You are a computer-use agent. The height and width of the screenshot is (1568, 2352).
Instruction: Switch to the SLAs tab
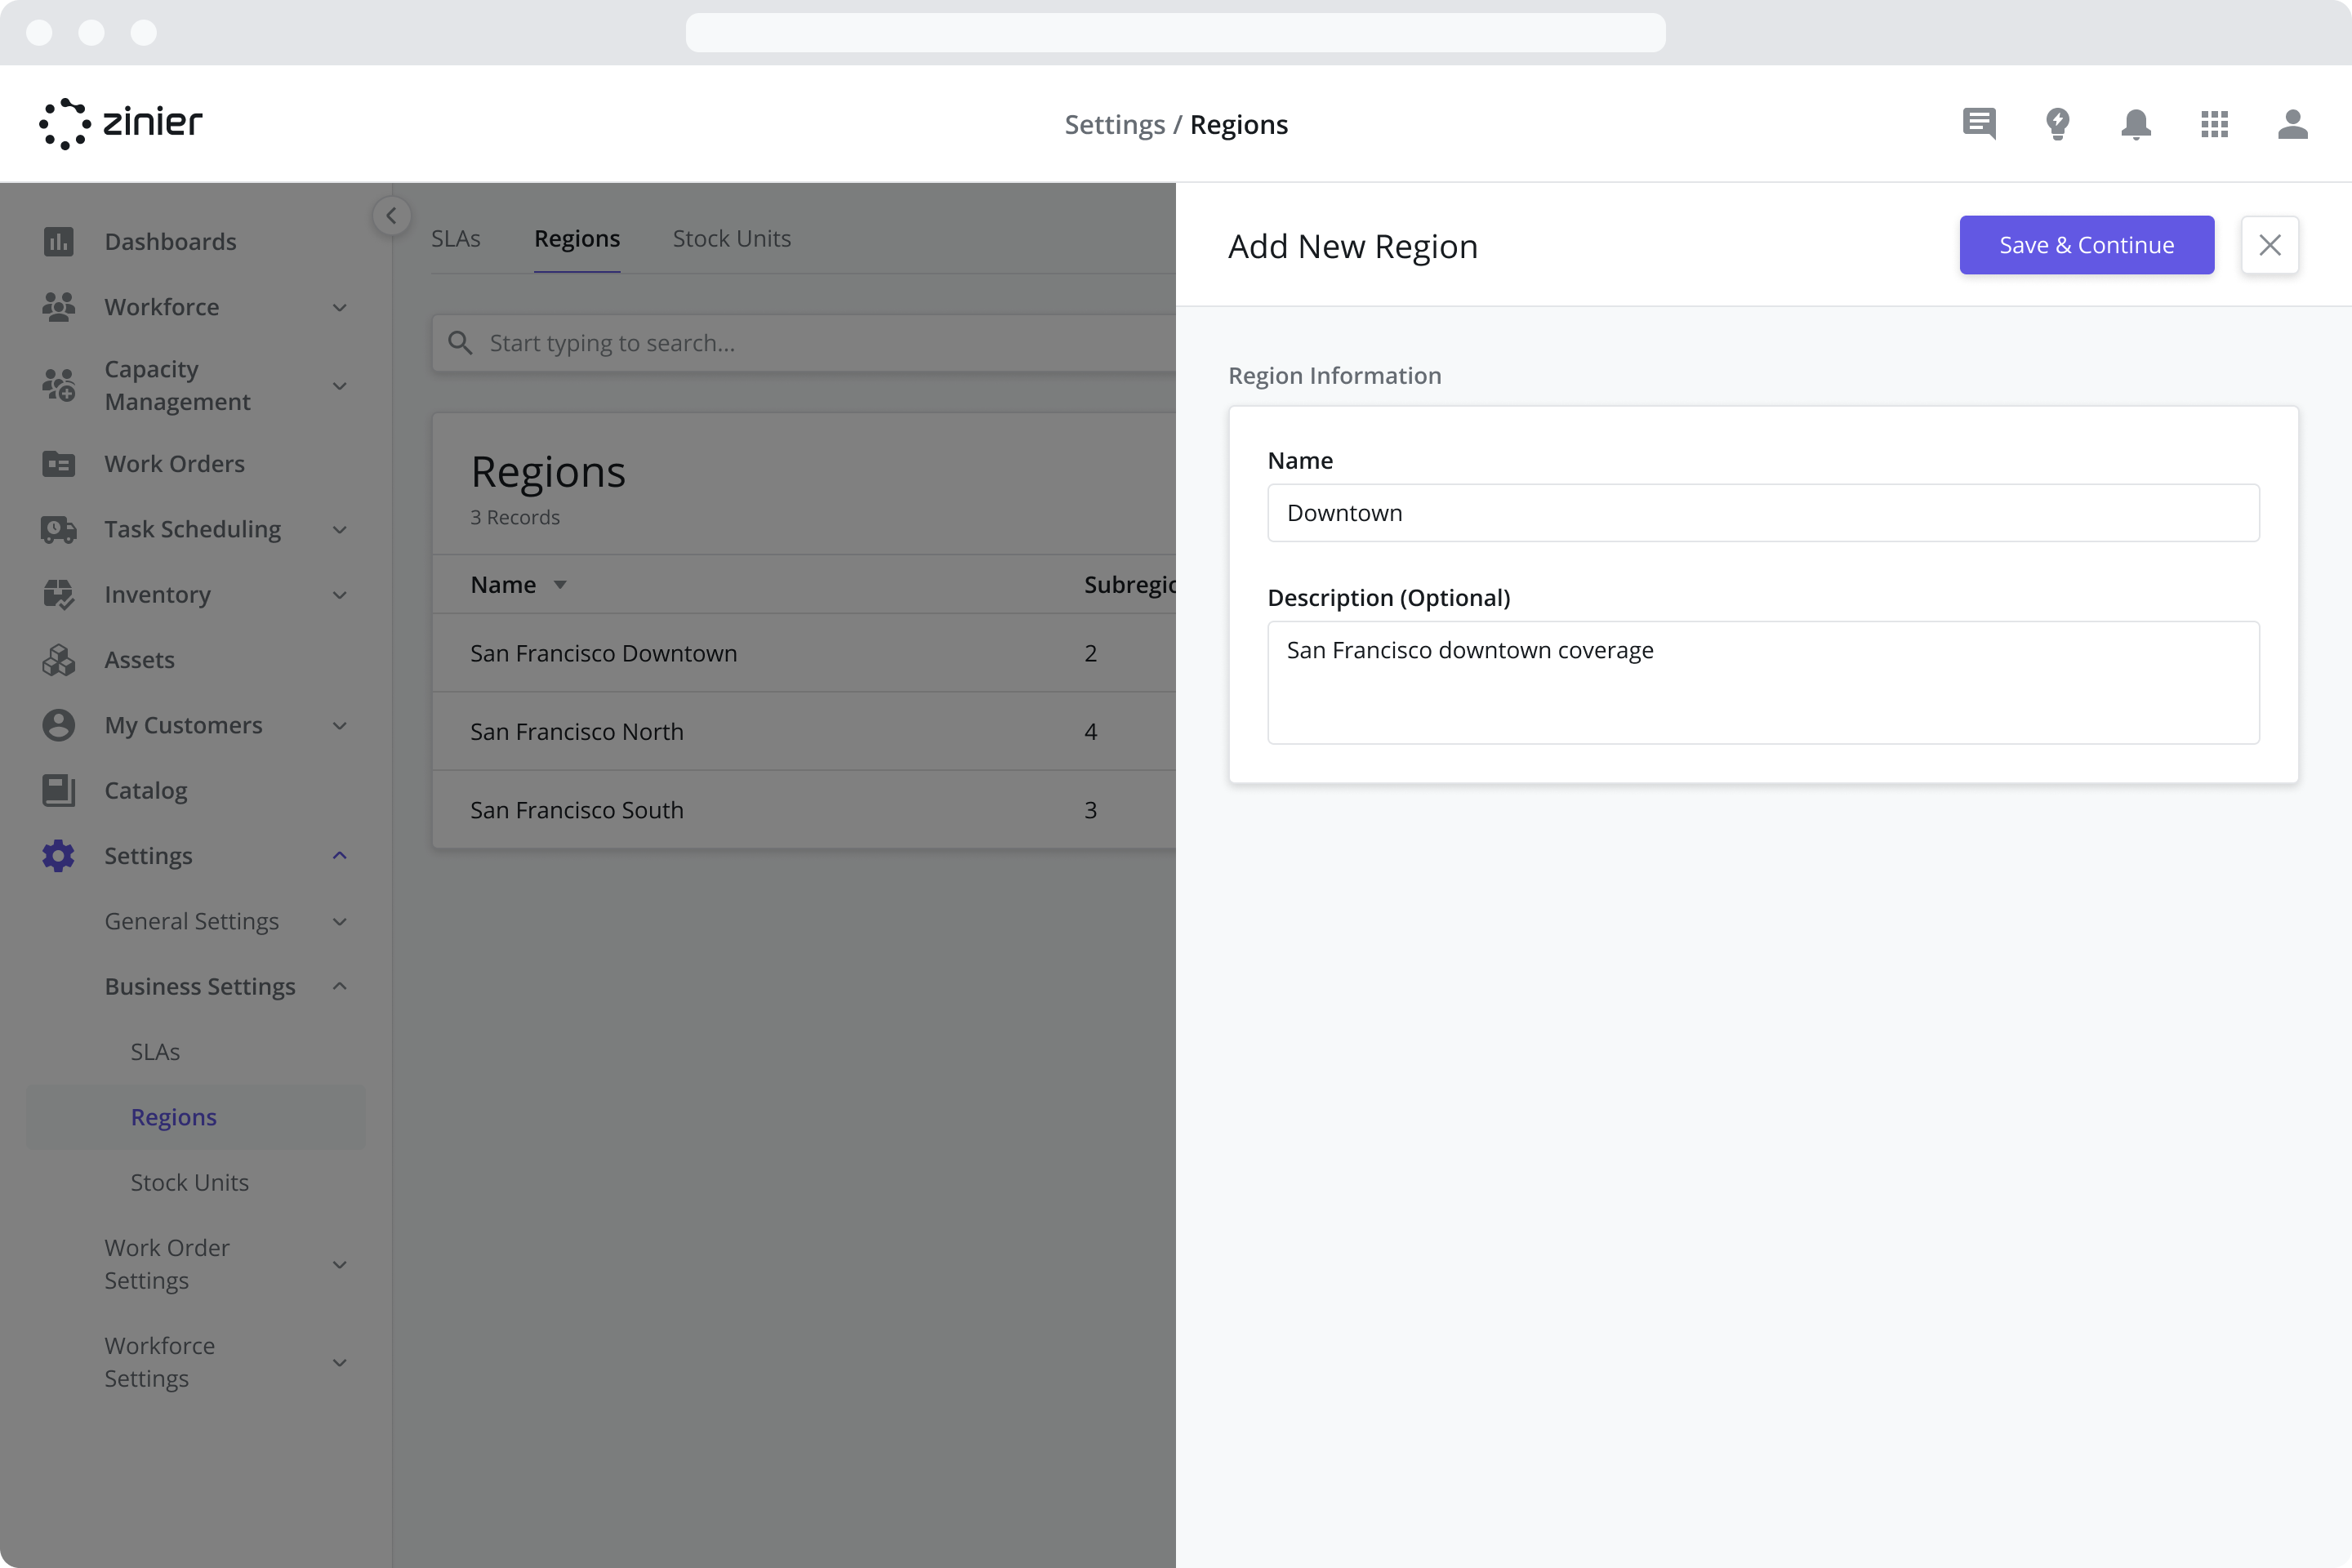[x=456, y=238]
